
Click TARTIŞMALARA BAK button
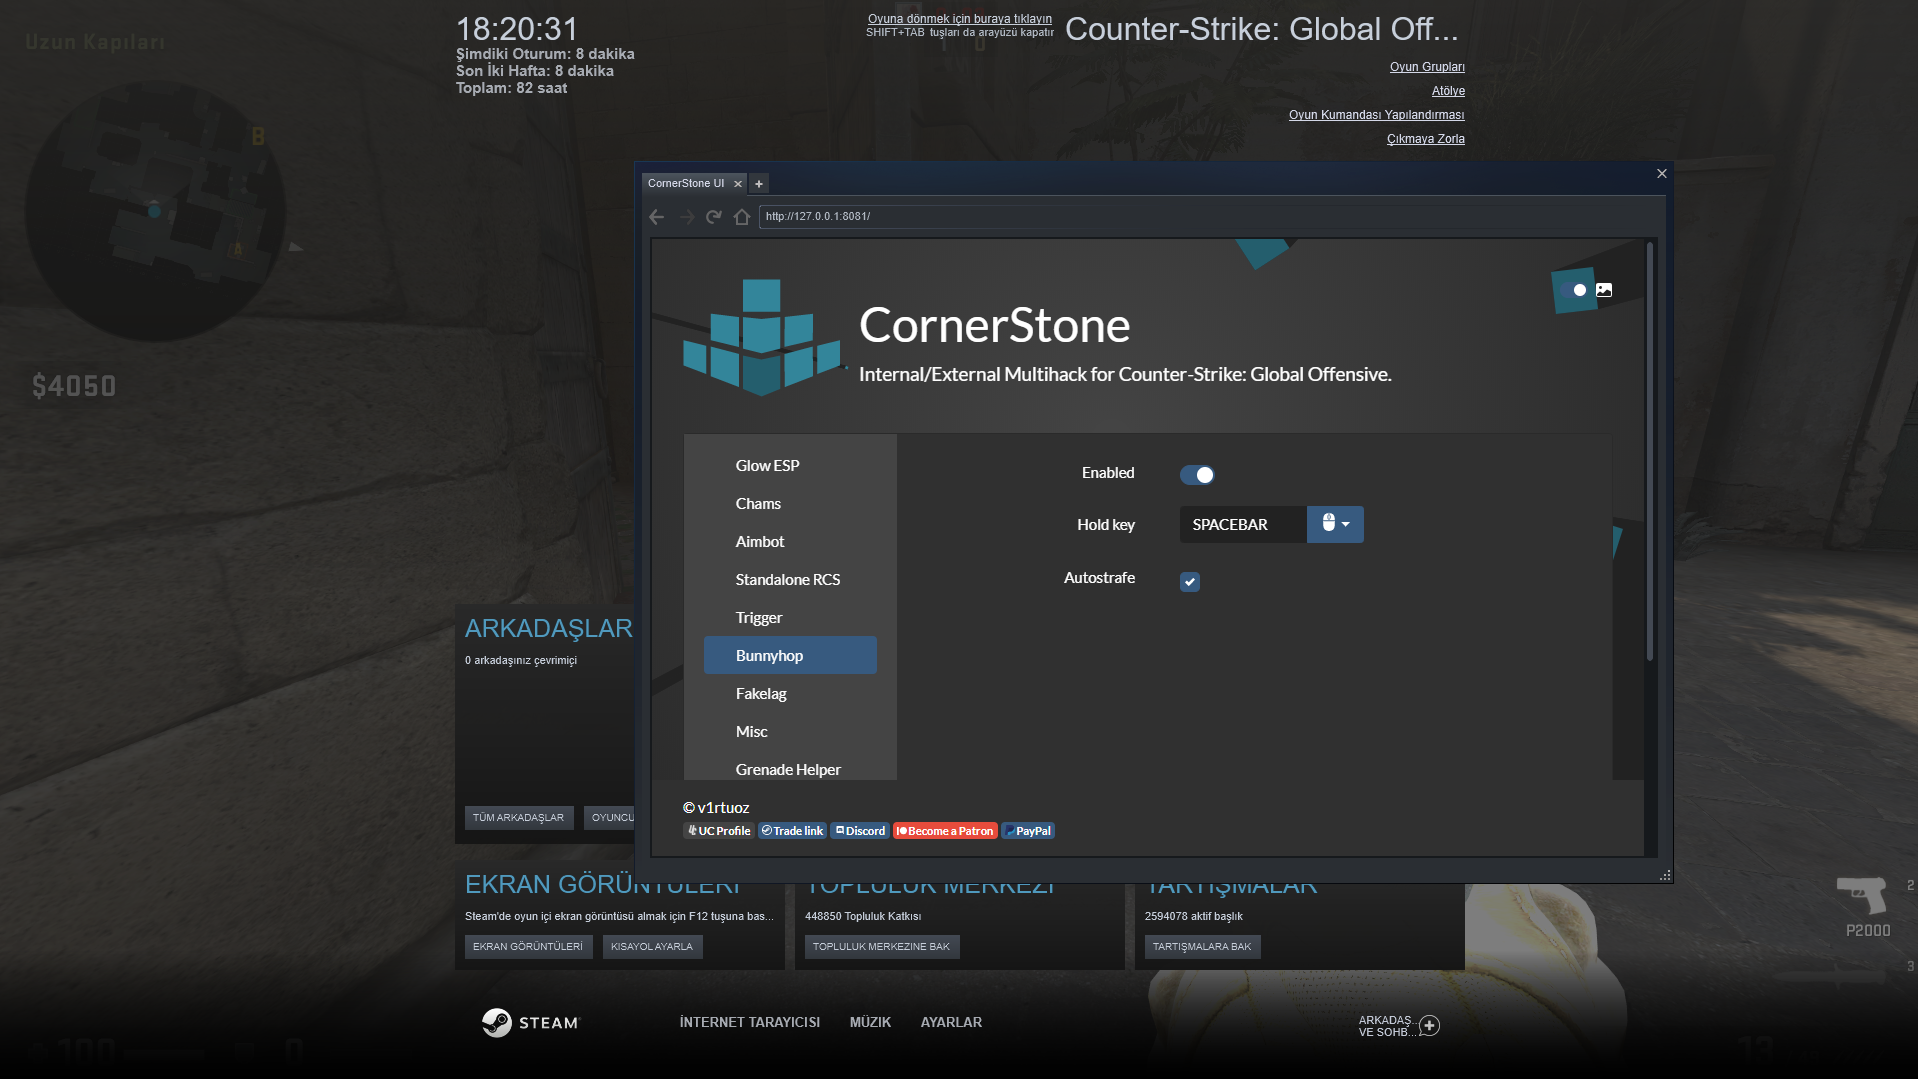[x=1202, y=947]
